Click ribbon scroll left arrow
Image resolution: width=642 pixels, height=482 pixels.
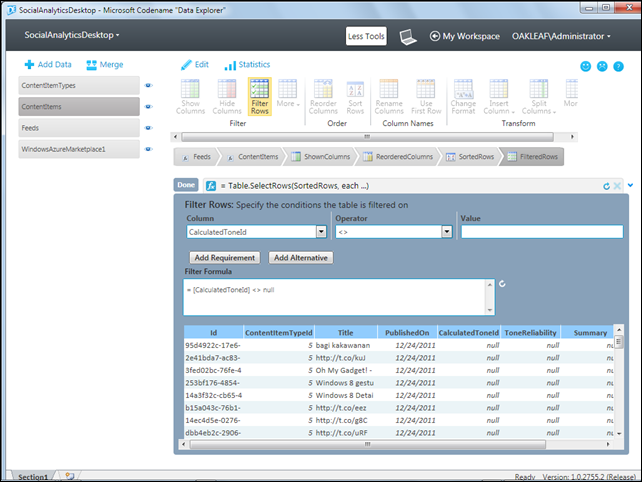(x=175, y=137)
